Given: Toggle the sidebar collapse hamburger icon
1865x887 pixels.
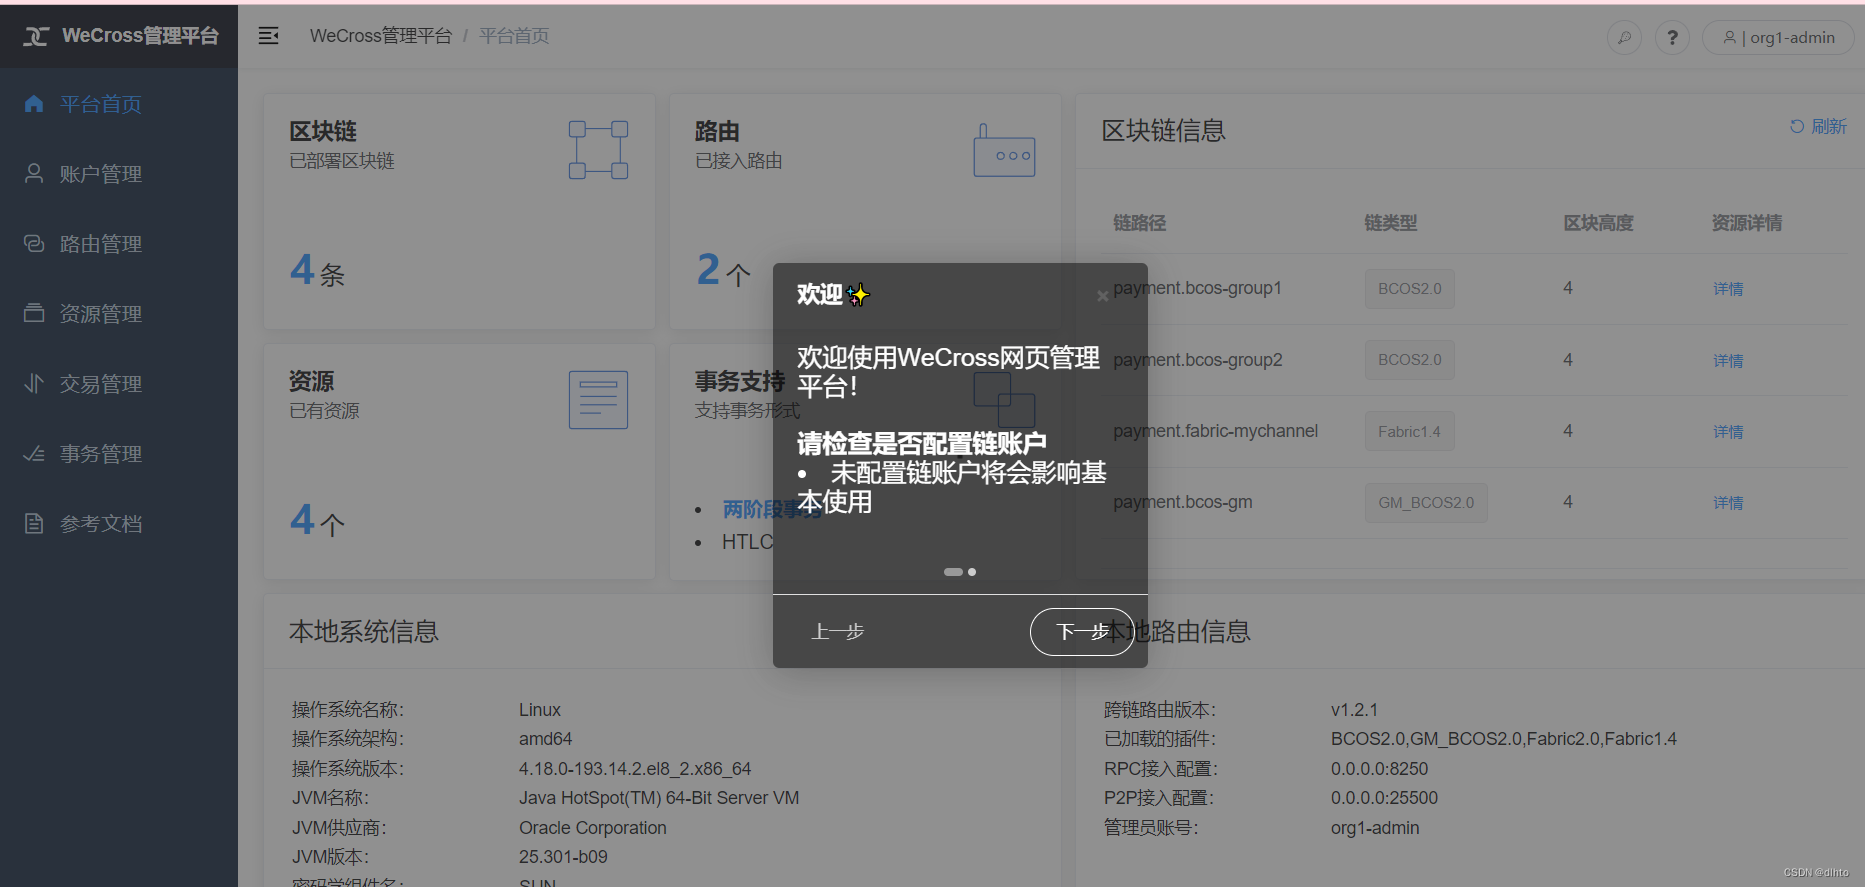Looking at the screenshot, I should coord(268,36).
